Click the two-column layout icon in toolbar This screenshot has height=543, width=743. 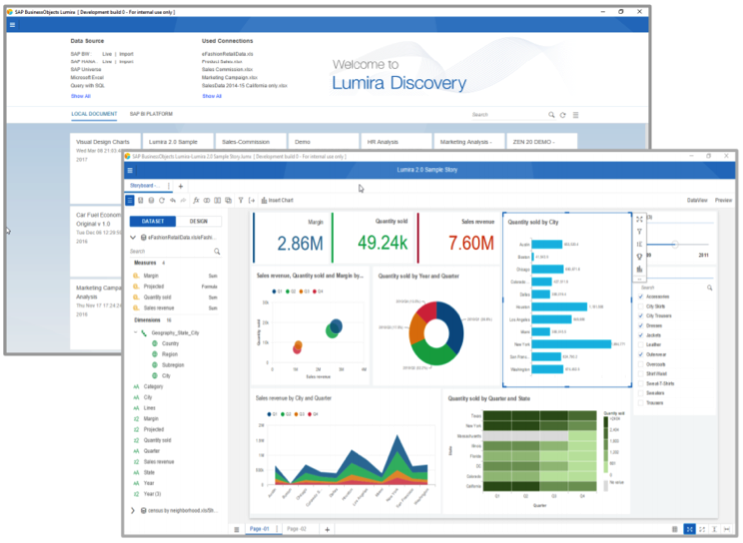[x=217, y=200]
